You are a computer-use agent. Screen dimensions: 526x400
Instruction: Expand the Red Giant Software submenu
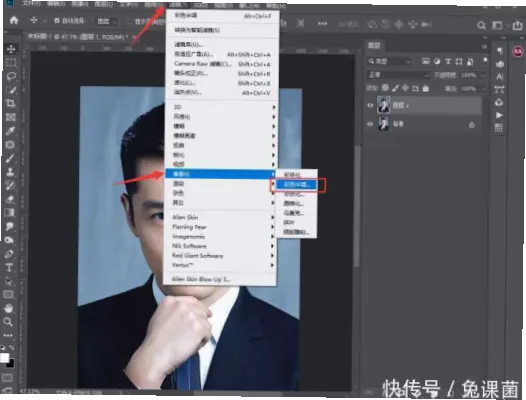tap(220, 256)
